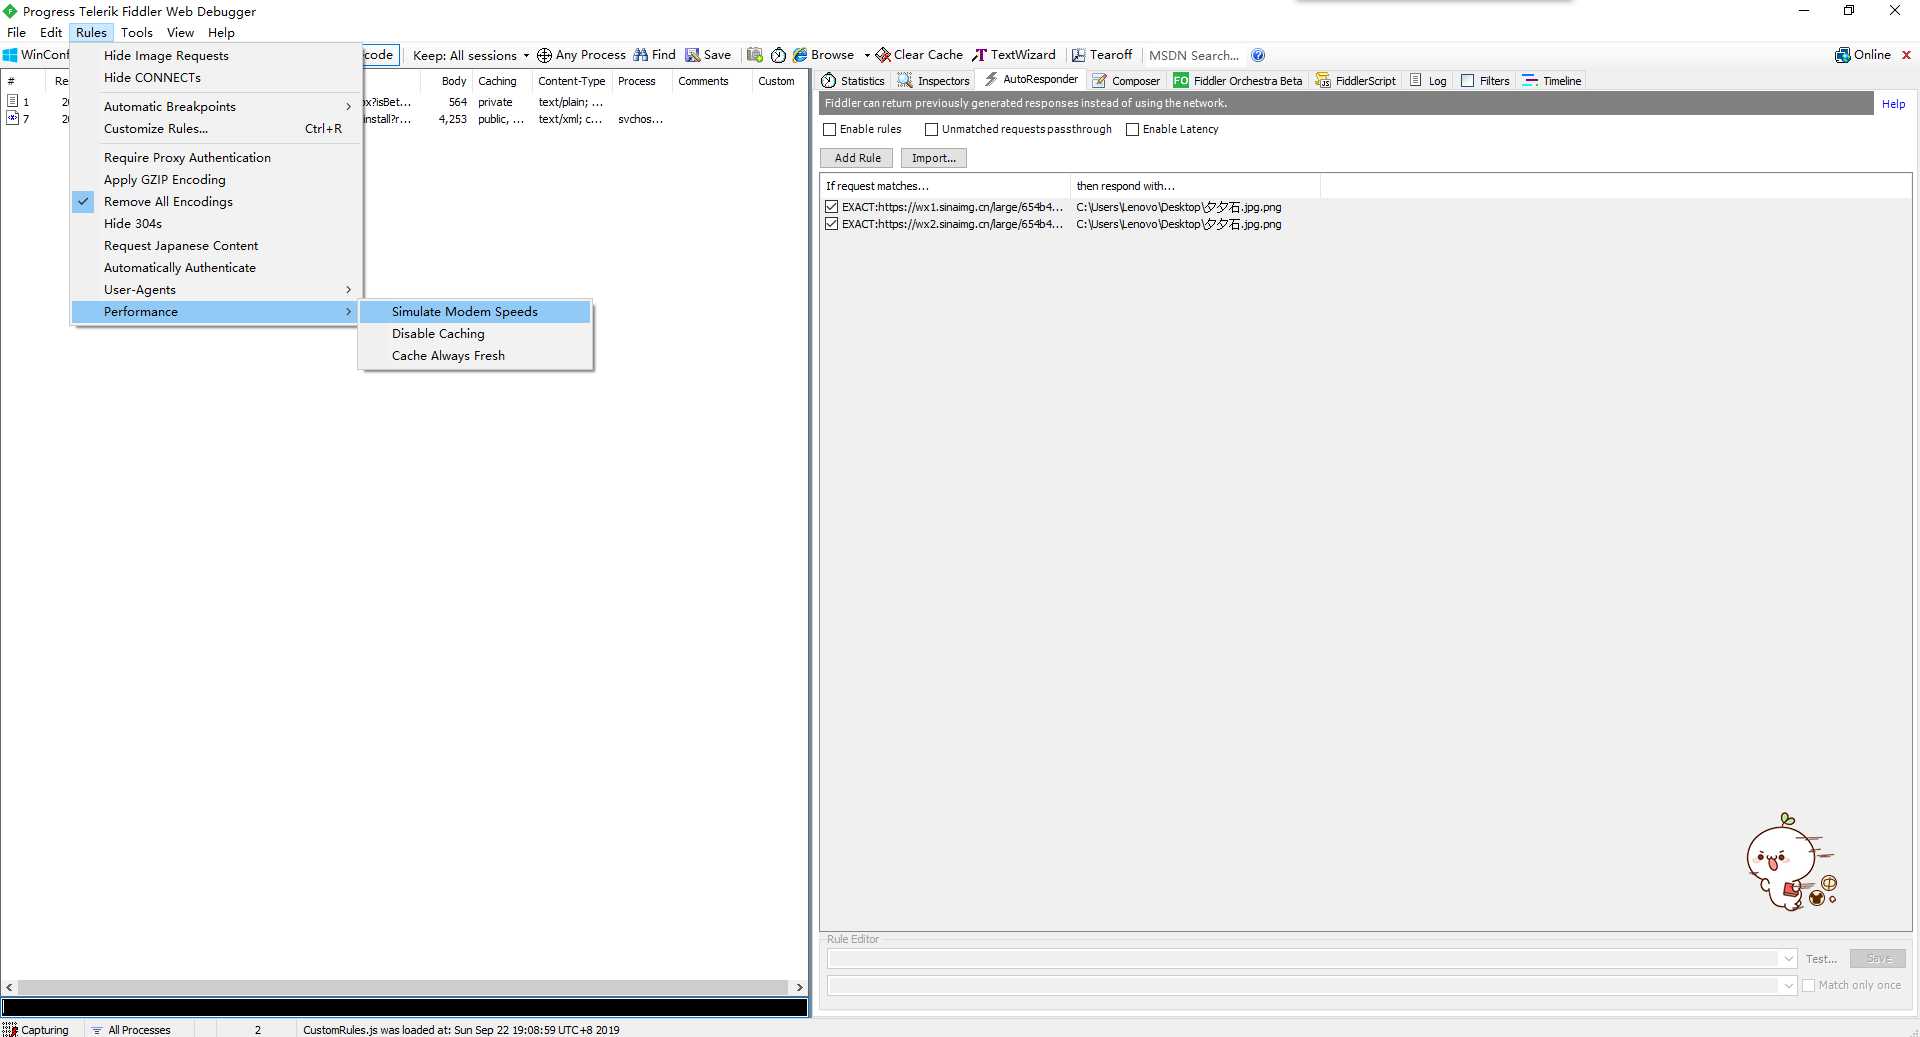Toggle the 'Enable Latency' checkbox
The height and width of the screenshot is (1037, 1920).
1132,129
